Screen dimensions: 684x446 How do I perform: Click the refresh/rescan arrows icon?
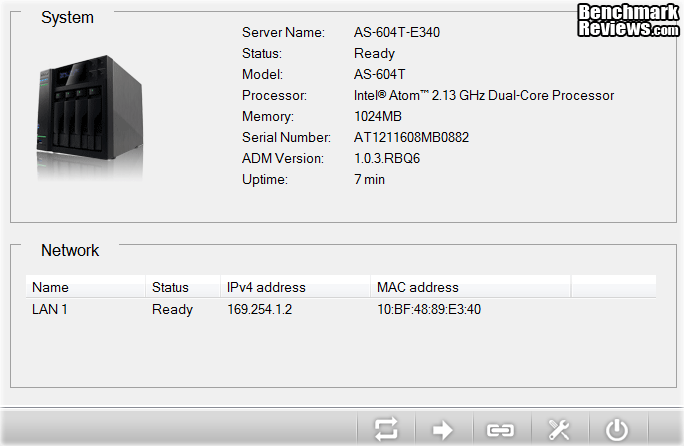[x=386, y=429]
